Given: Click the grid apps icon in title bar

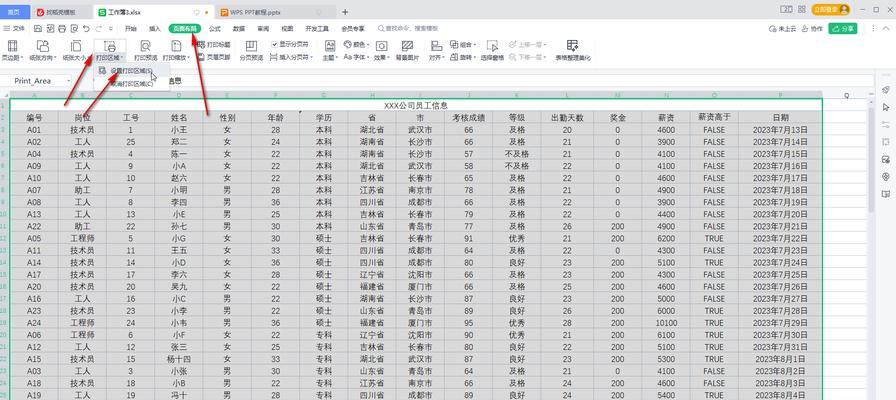Looking at the screenshot, I should click(x=802, y=10).
